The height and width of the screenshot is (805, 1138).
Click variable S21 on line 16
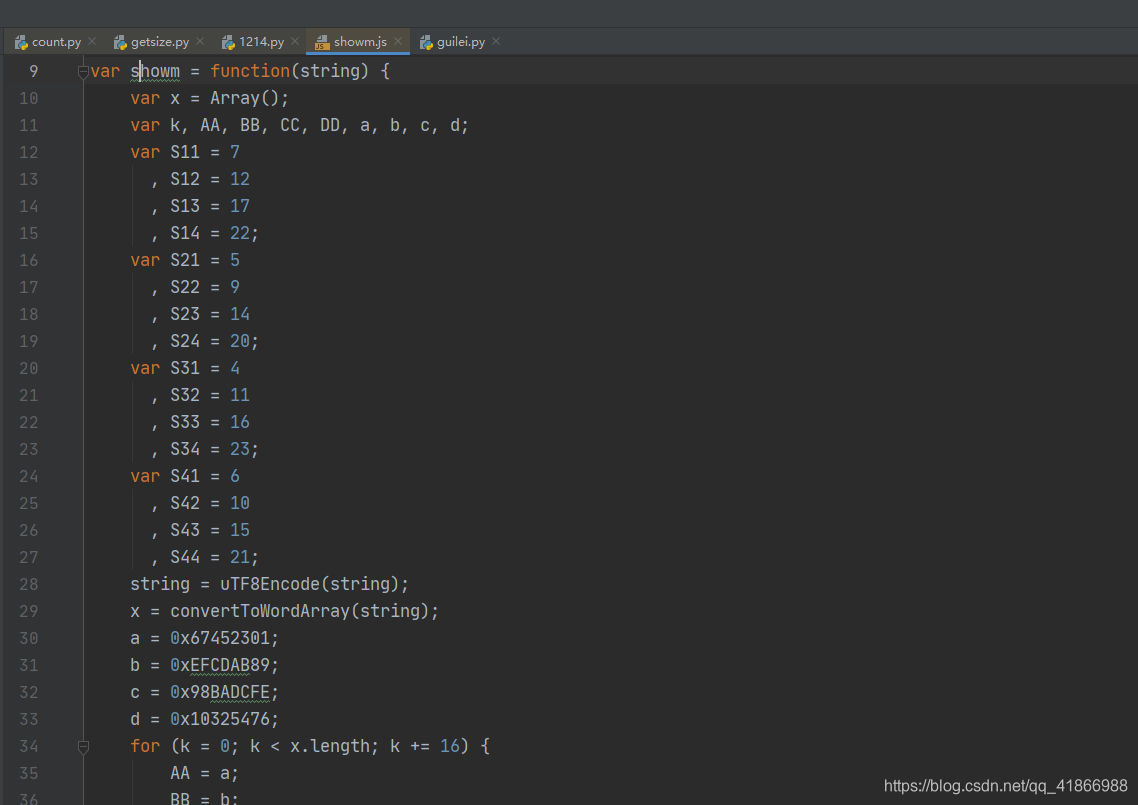[x=185, y=260]
